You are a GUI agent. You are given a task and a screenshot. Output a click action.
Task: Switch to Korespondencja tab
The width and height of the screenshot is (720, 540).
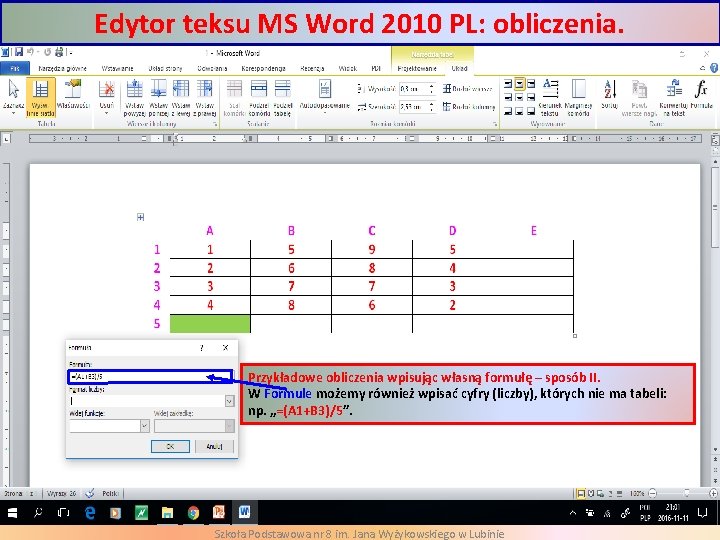coord(264,68)
